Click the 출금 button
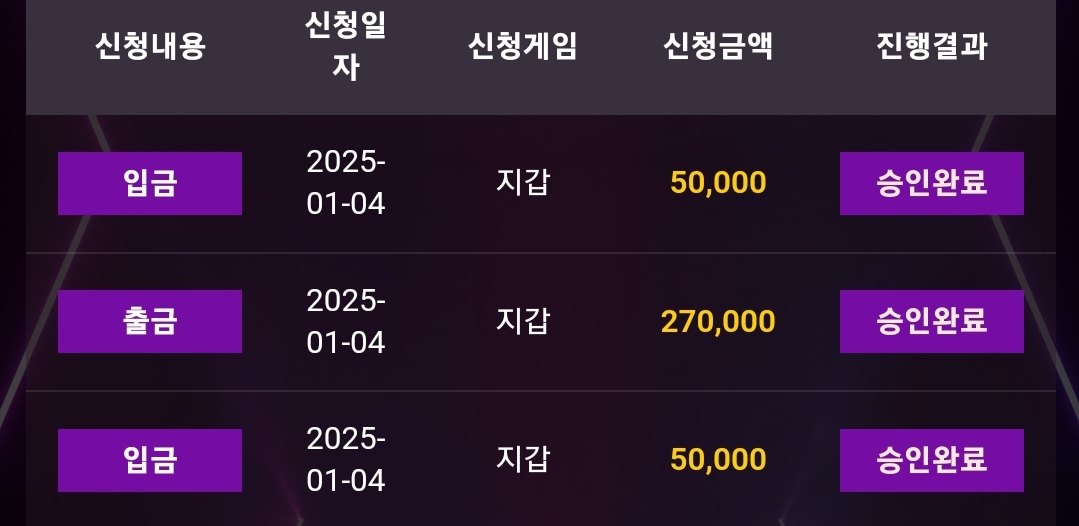 point(150,321)
